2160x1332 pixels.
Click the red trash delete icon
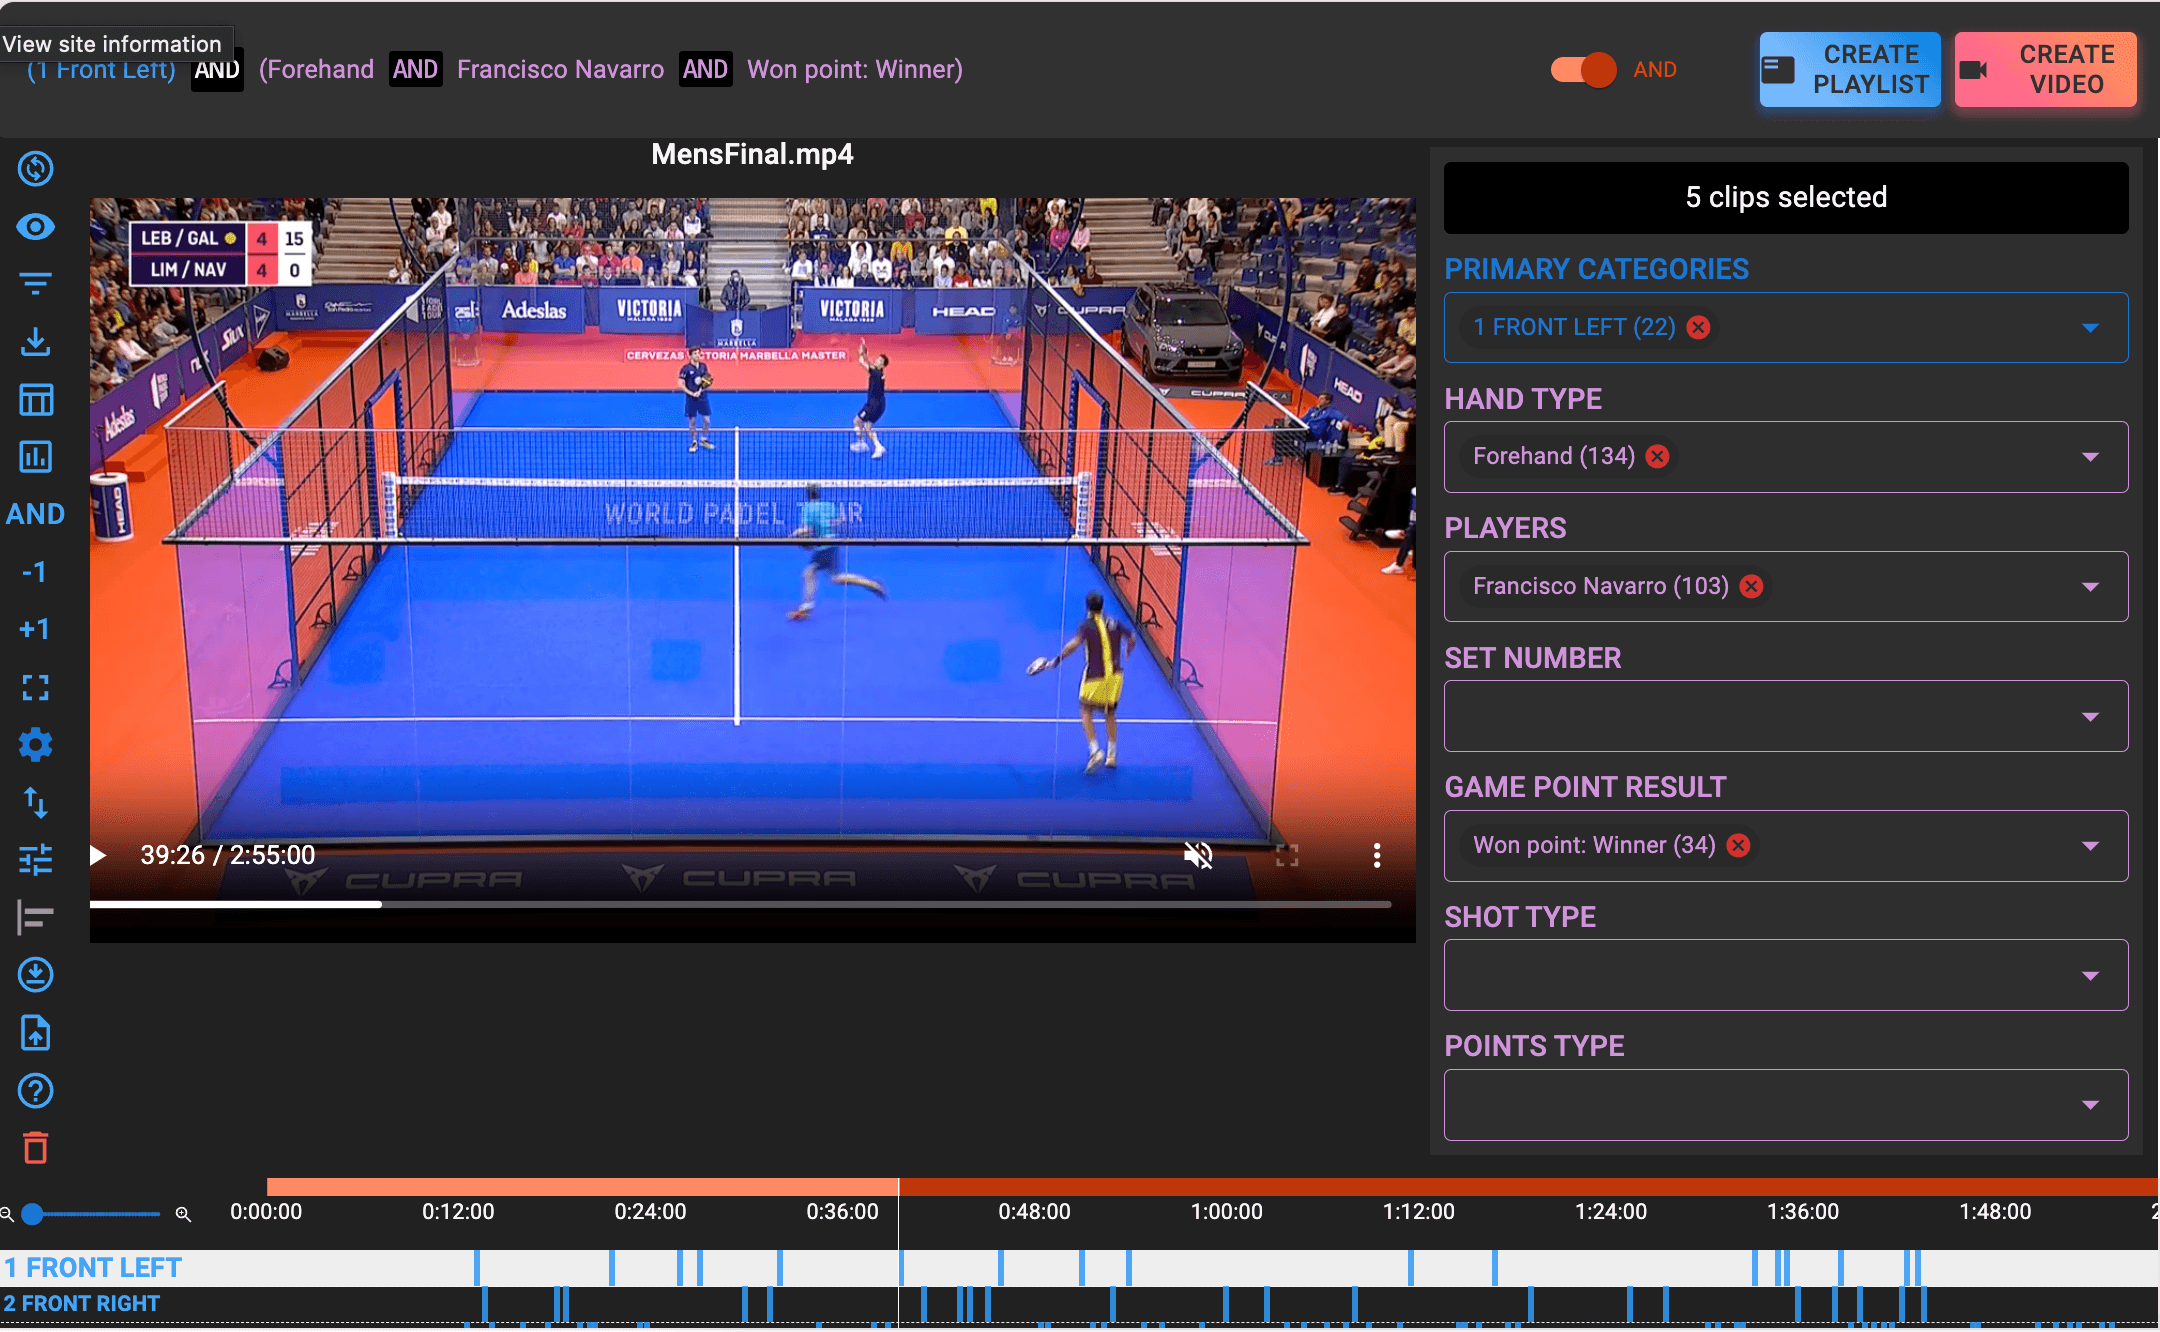click(x=36, y=1148)
